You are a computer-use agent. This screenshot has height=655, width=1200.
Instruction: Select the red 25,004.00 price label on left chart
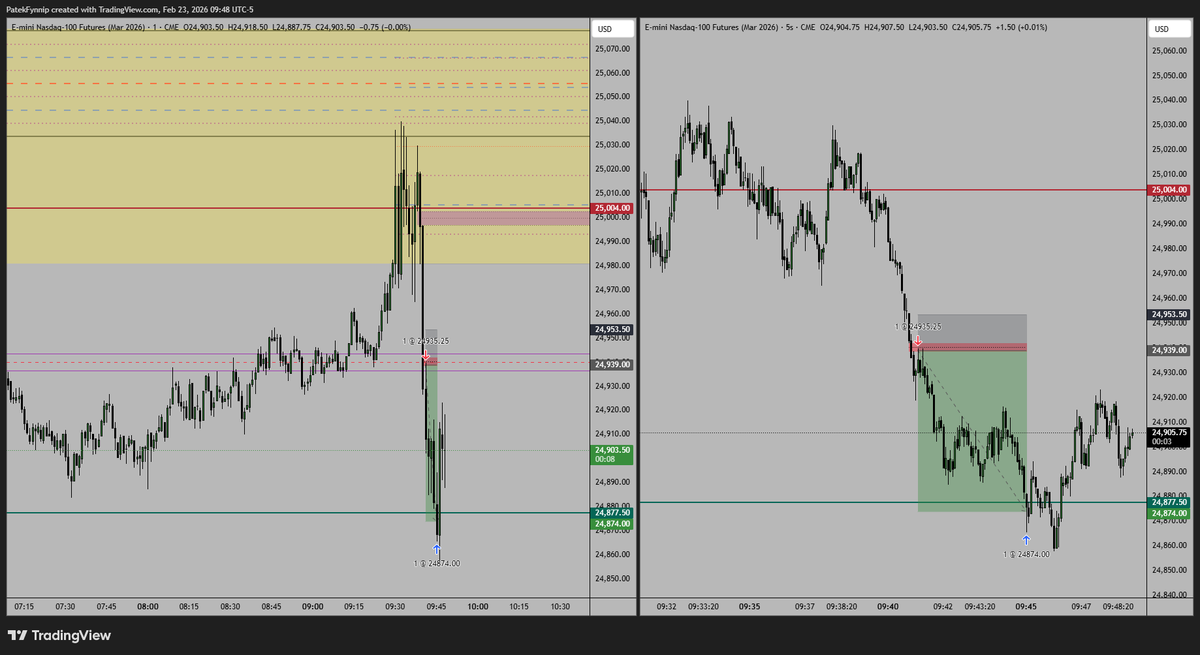(x=613, y=208)
